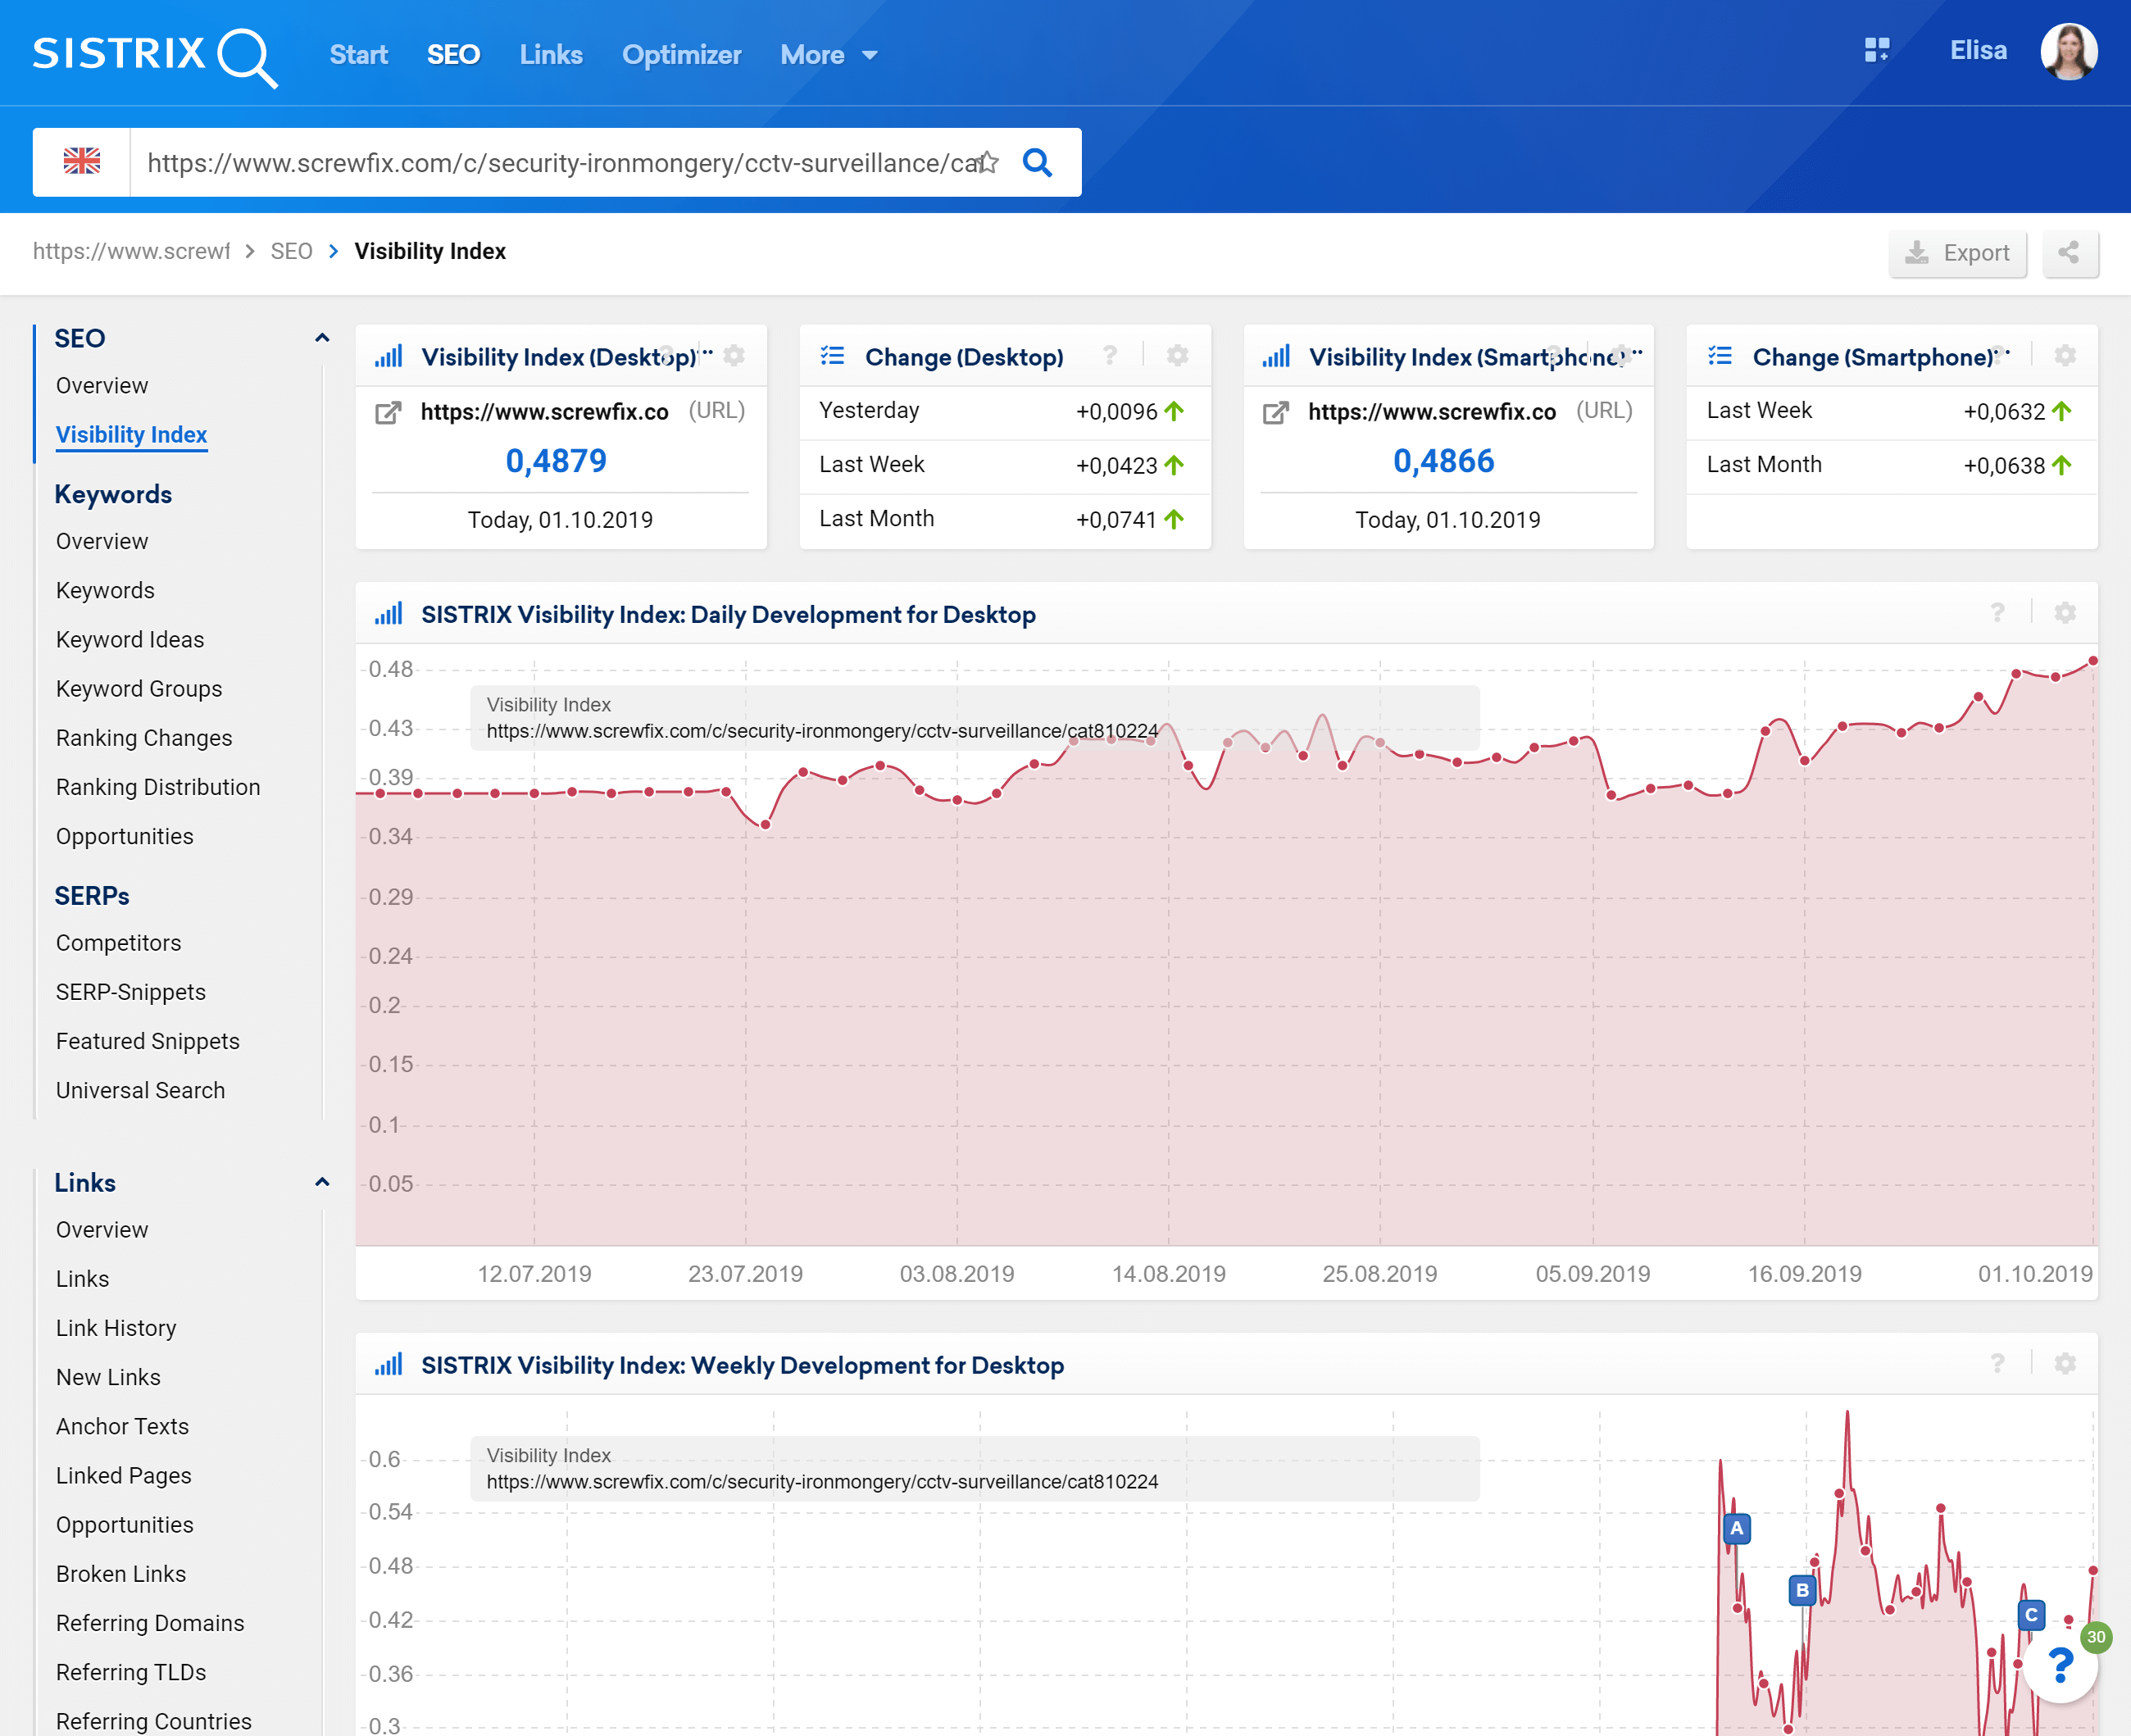Click event pin C in weekly chart
Image resolution: width=2131 pixels, height=1736 pixels.
(2031, 1614)
